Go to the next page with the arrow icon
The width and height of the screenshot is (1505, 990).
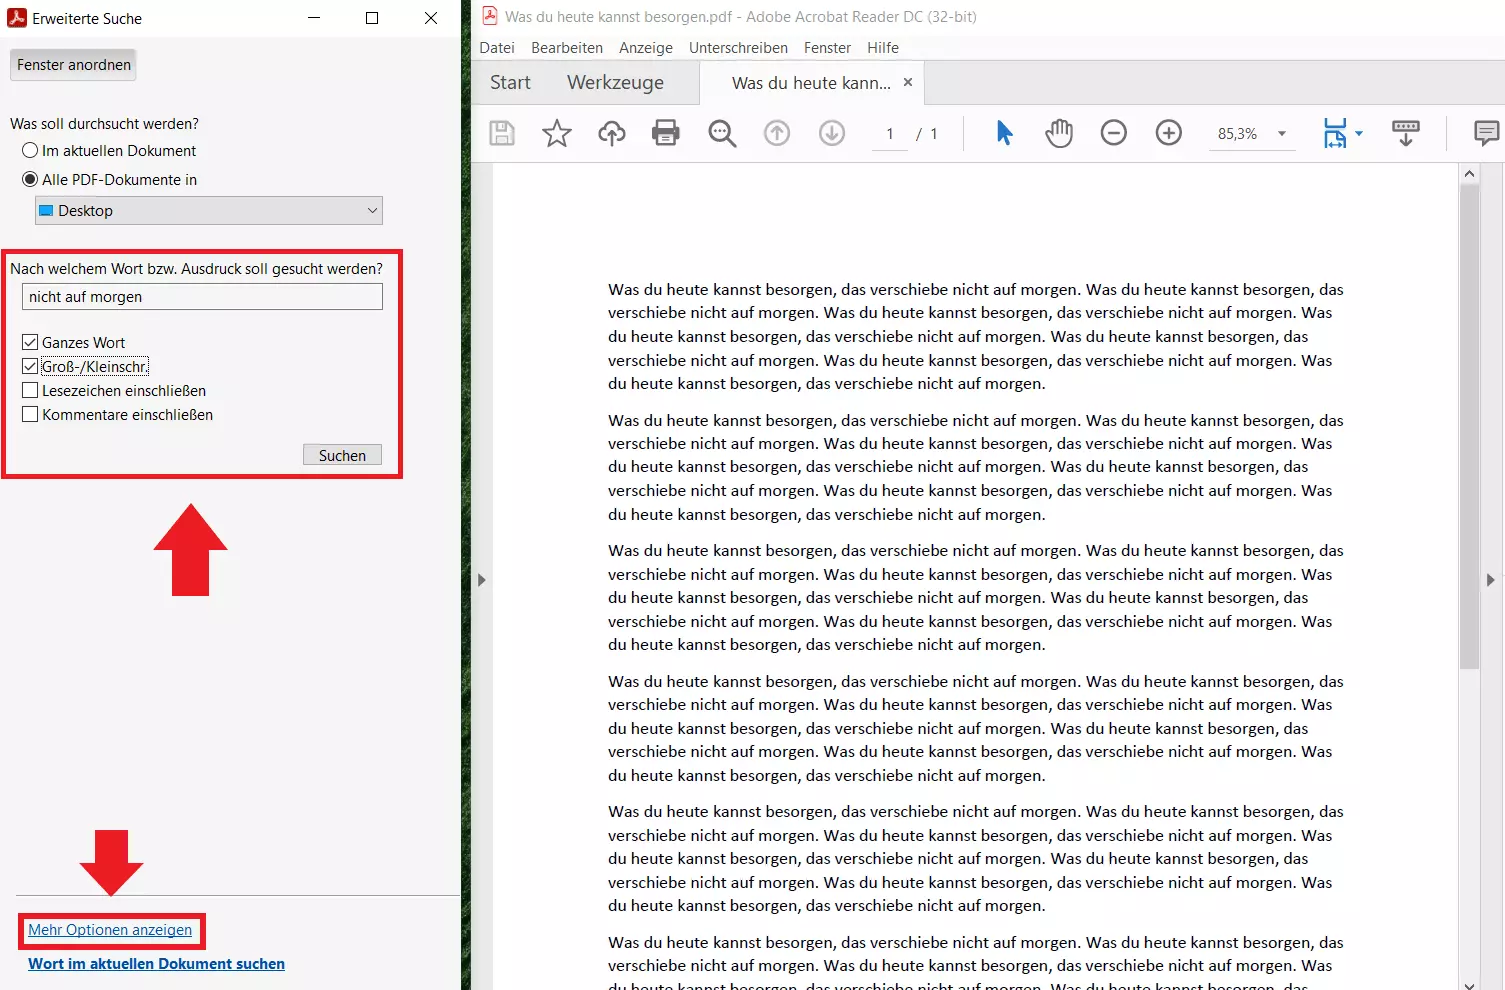[x=832, y=133]
